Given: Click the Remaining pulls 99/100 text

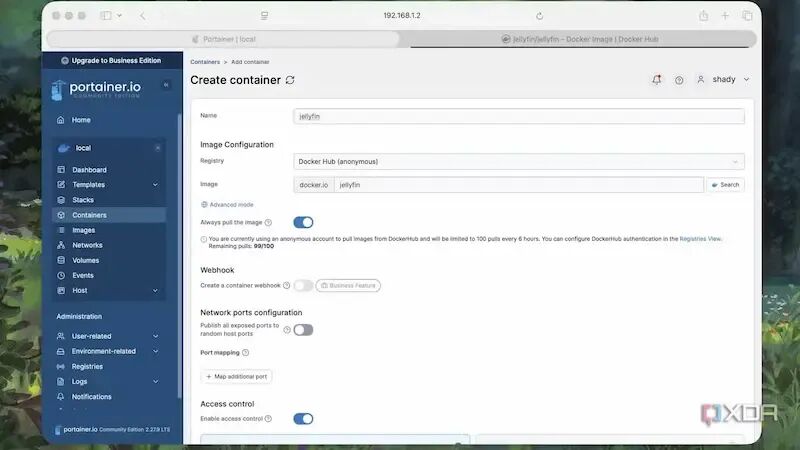Looking at the screenshot, I should (x=241, y=246).
